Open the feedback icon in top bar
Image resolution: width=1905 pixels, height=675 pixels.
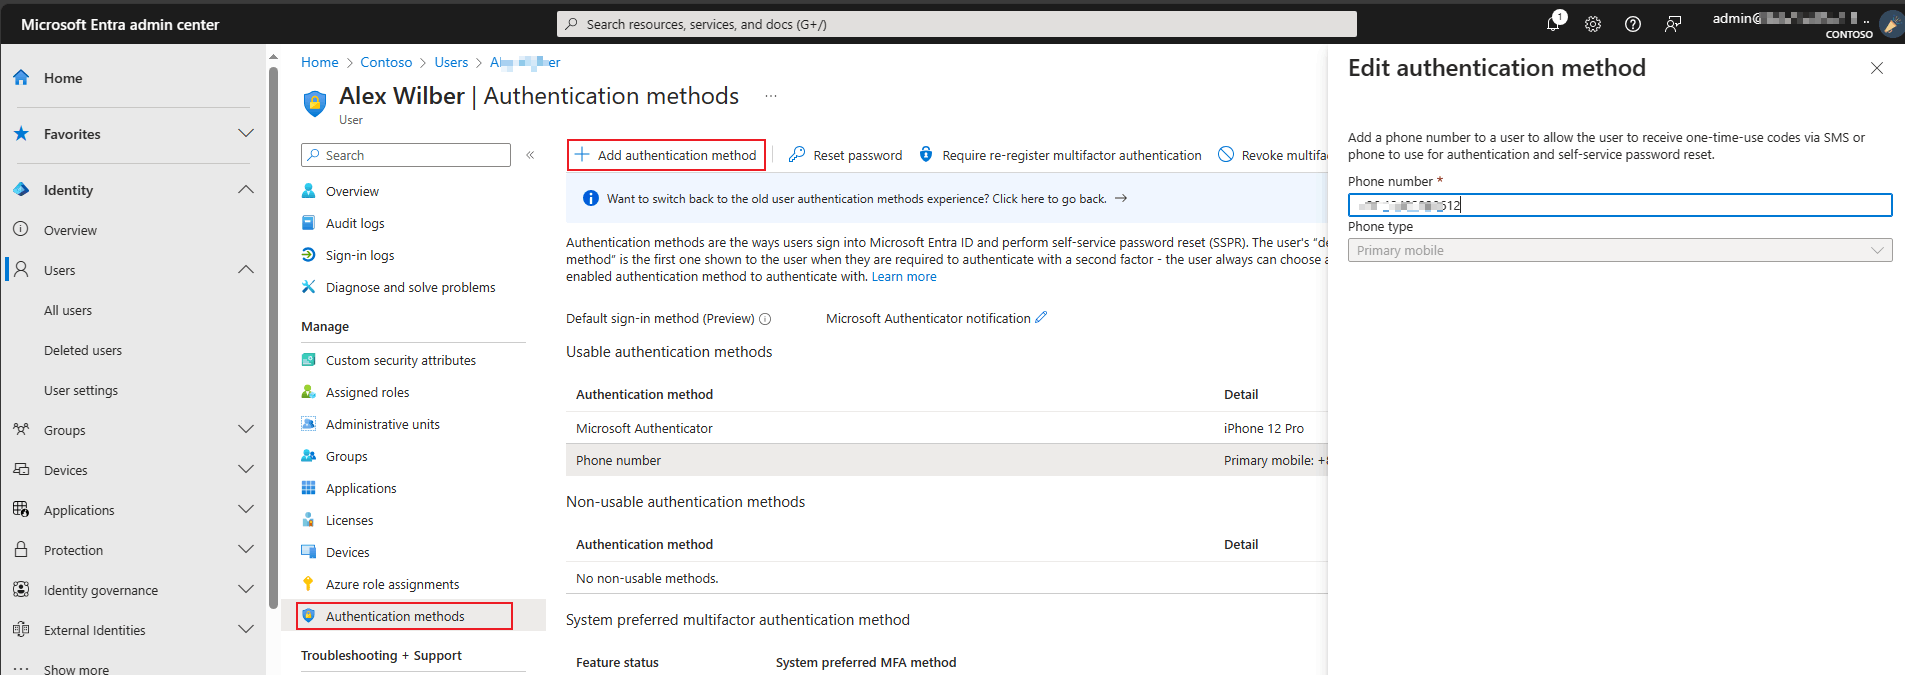click(x=1673, y=24)
